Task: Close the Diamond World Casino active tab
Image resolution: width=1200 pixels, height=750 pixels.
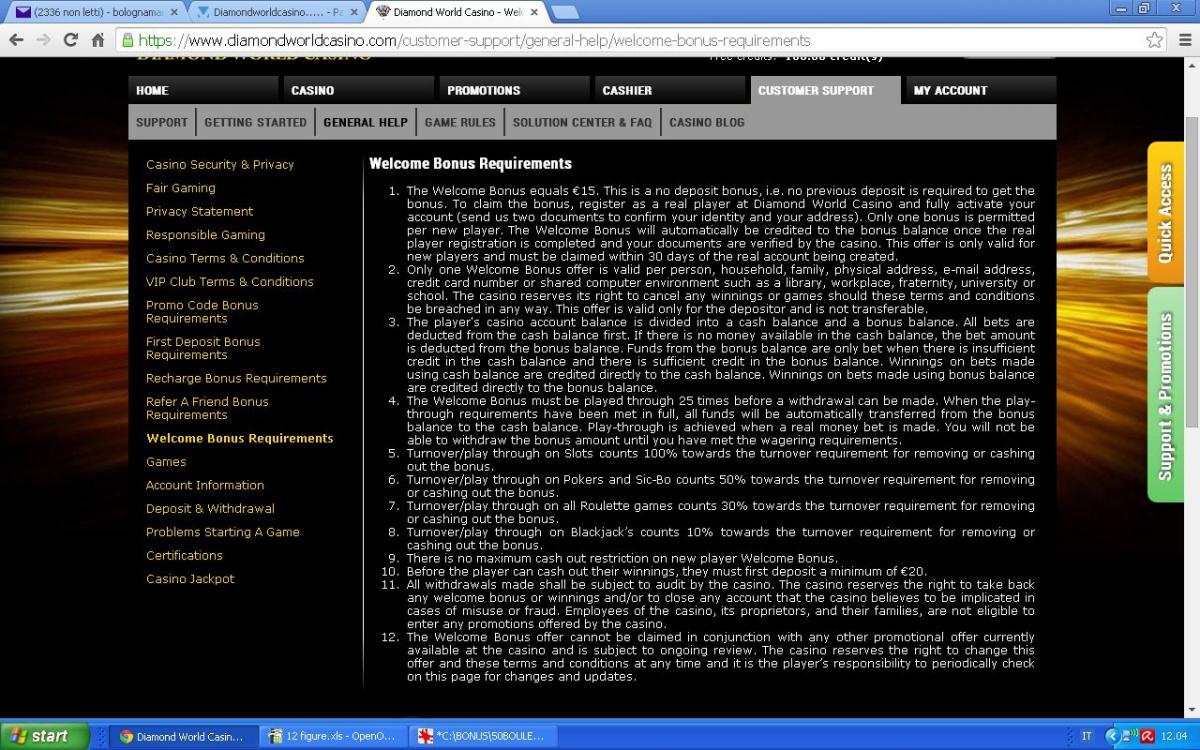Action: [535, 12]
